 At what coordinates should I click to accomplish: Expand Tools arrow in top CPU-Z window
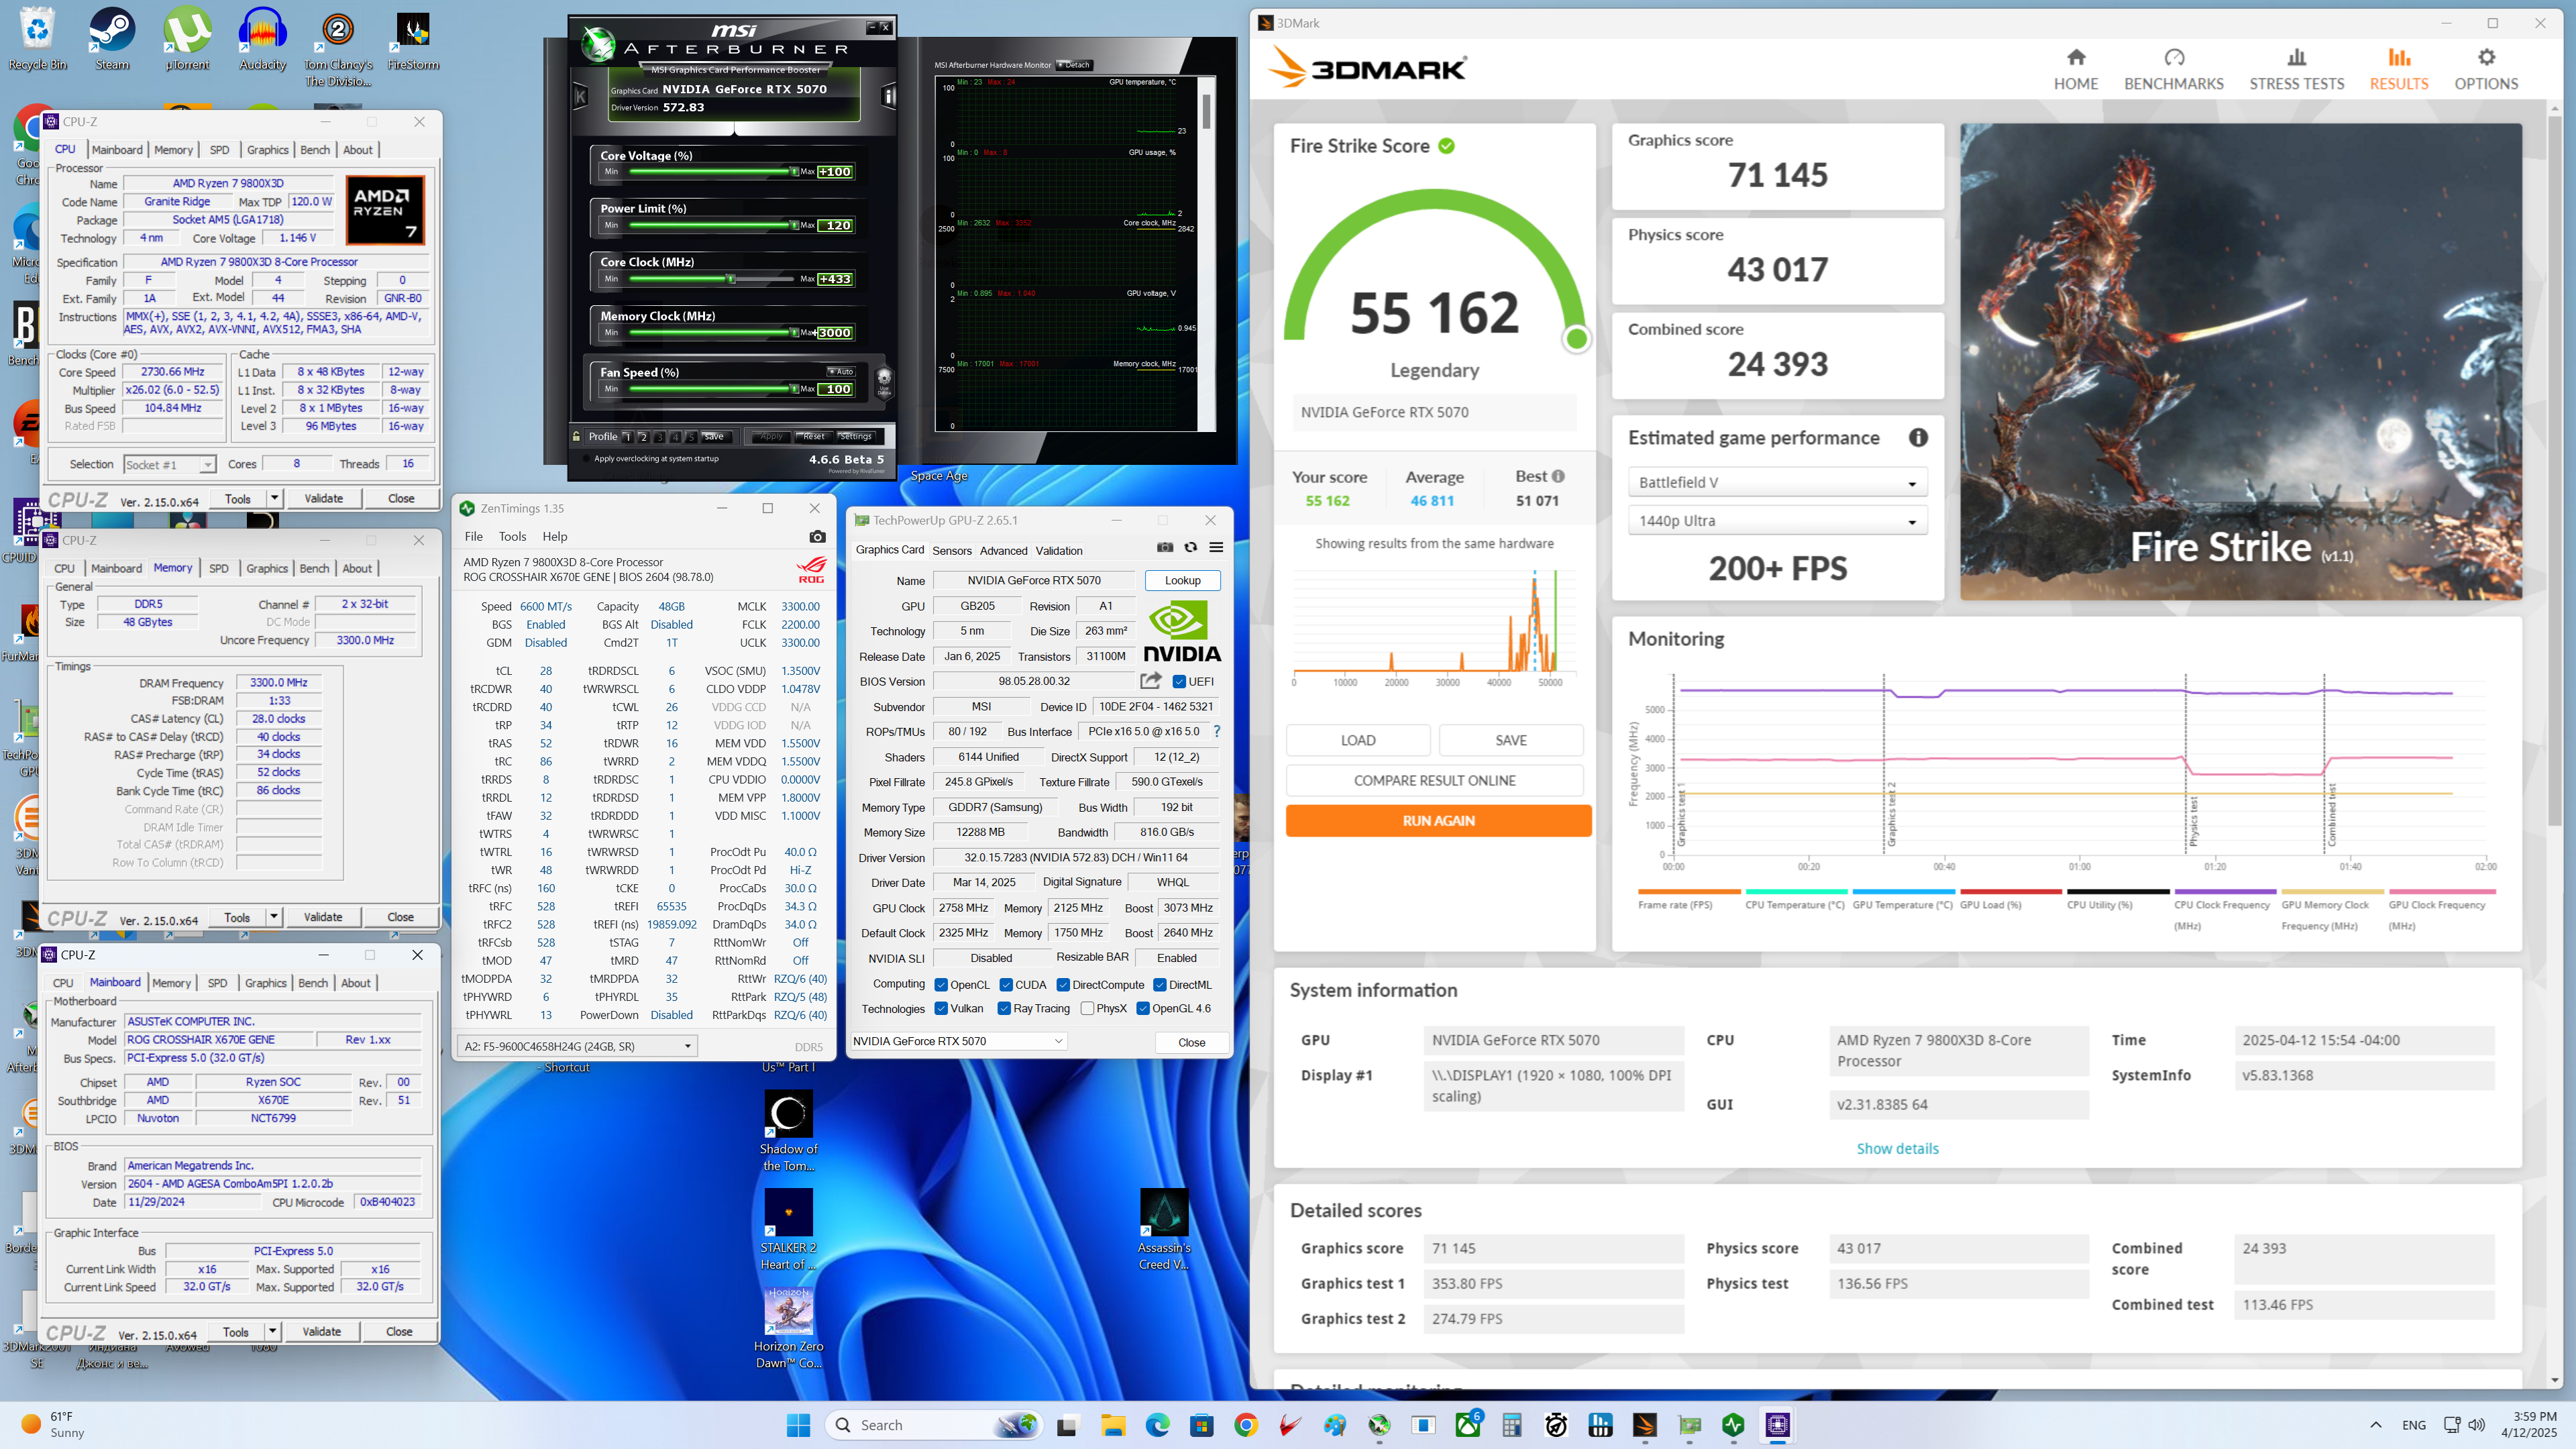pos(274,498)
